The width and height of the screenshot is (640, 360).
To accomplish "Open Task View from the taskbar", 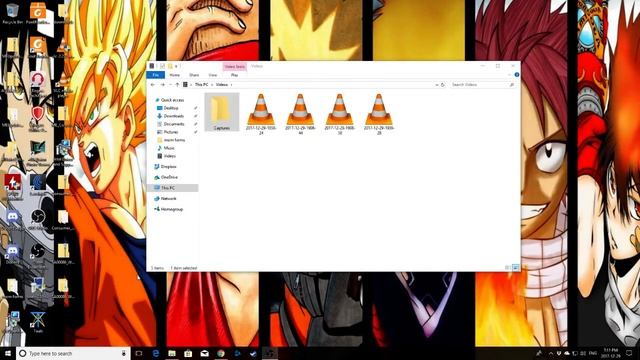I will 139,353.
